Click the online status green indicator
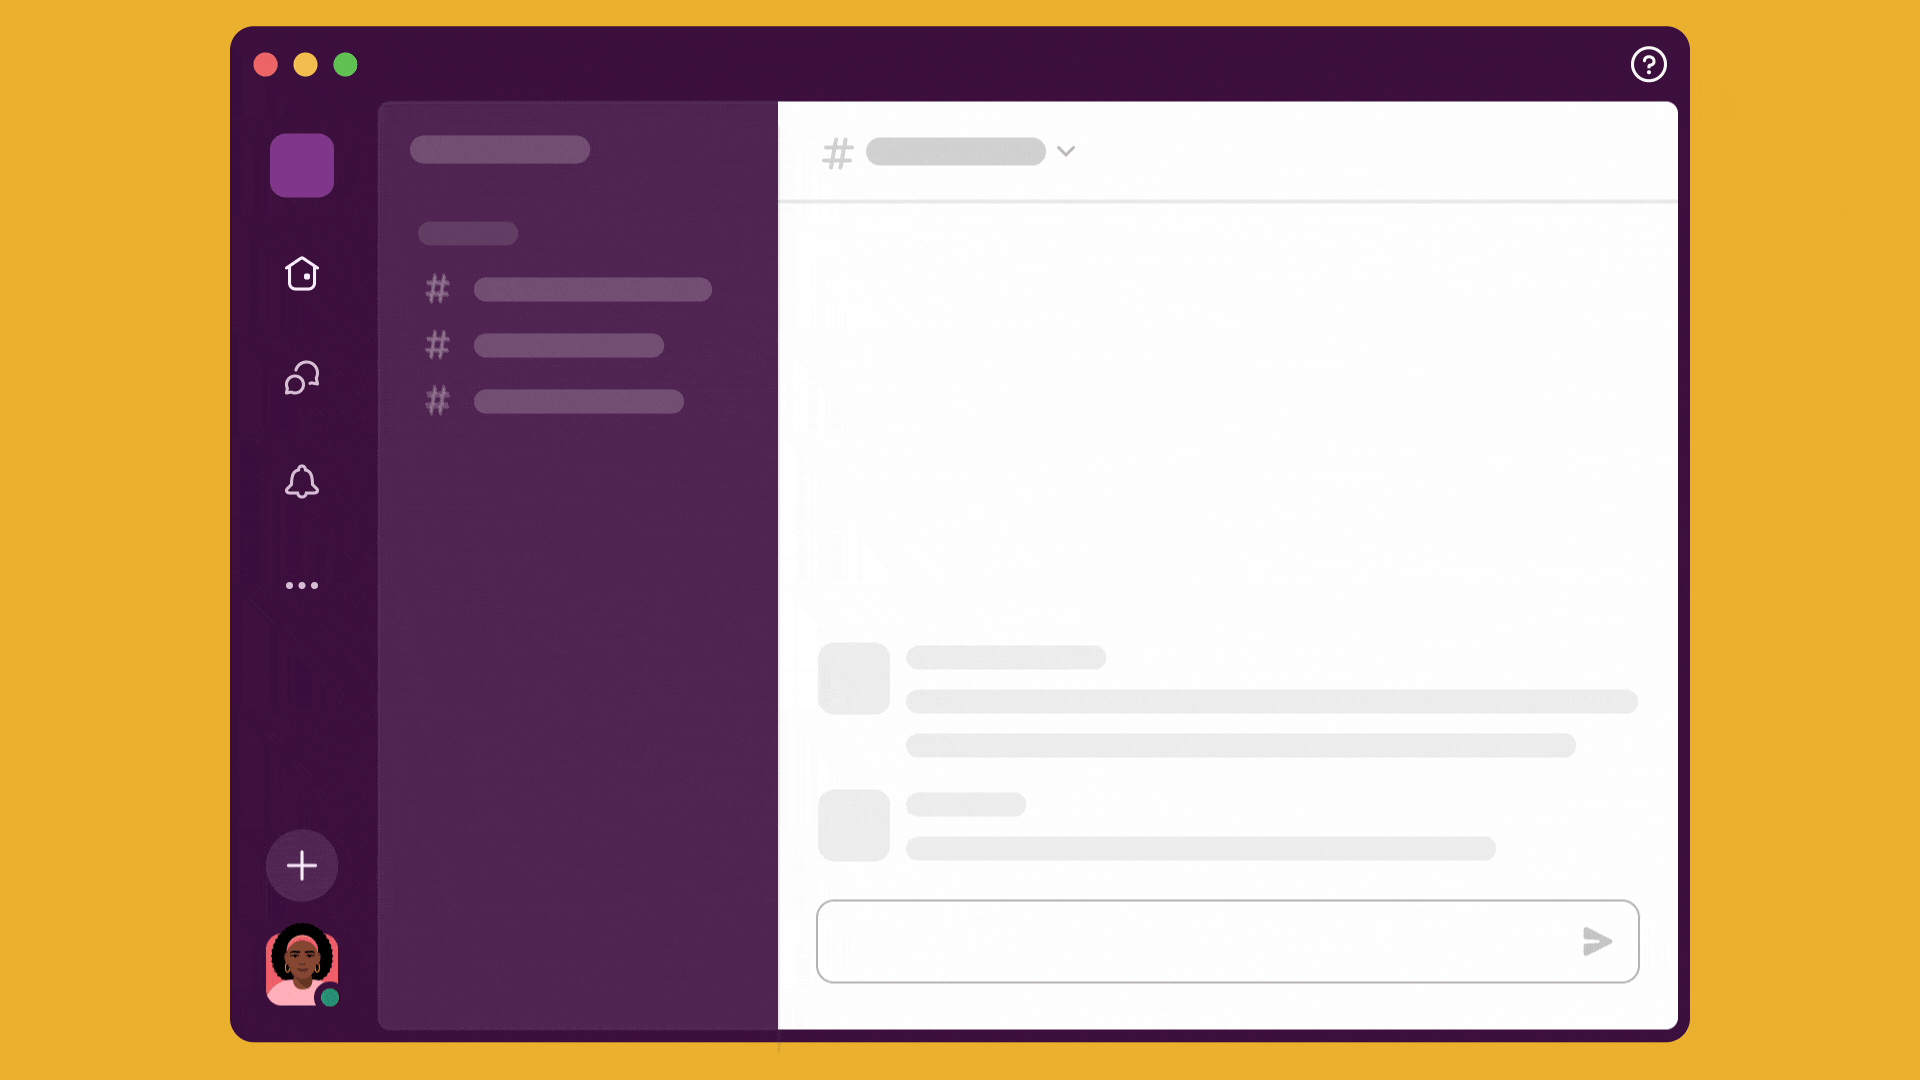Screen dimensions: 1920x1080 330,997
